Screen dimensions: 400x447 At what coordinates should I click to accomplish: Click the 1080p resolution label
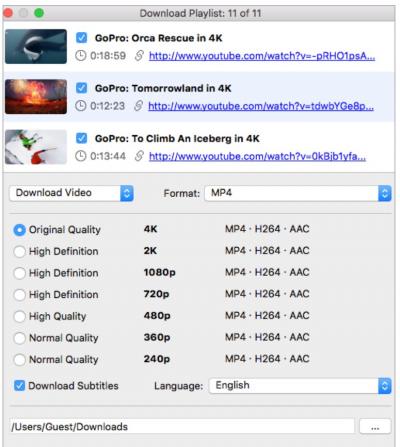(159, 273)
